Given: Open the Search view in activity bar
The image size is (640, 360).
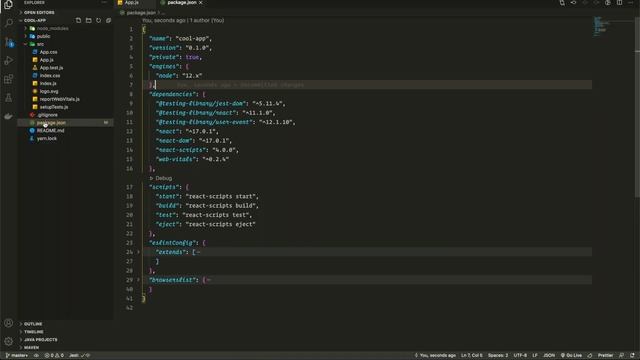Looking at the screenshot, I should (9, 22).
